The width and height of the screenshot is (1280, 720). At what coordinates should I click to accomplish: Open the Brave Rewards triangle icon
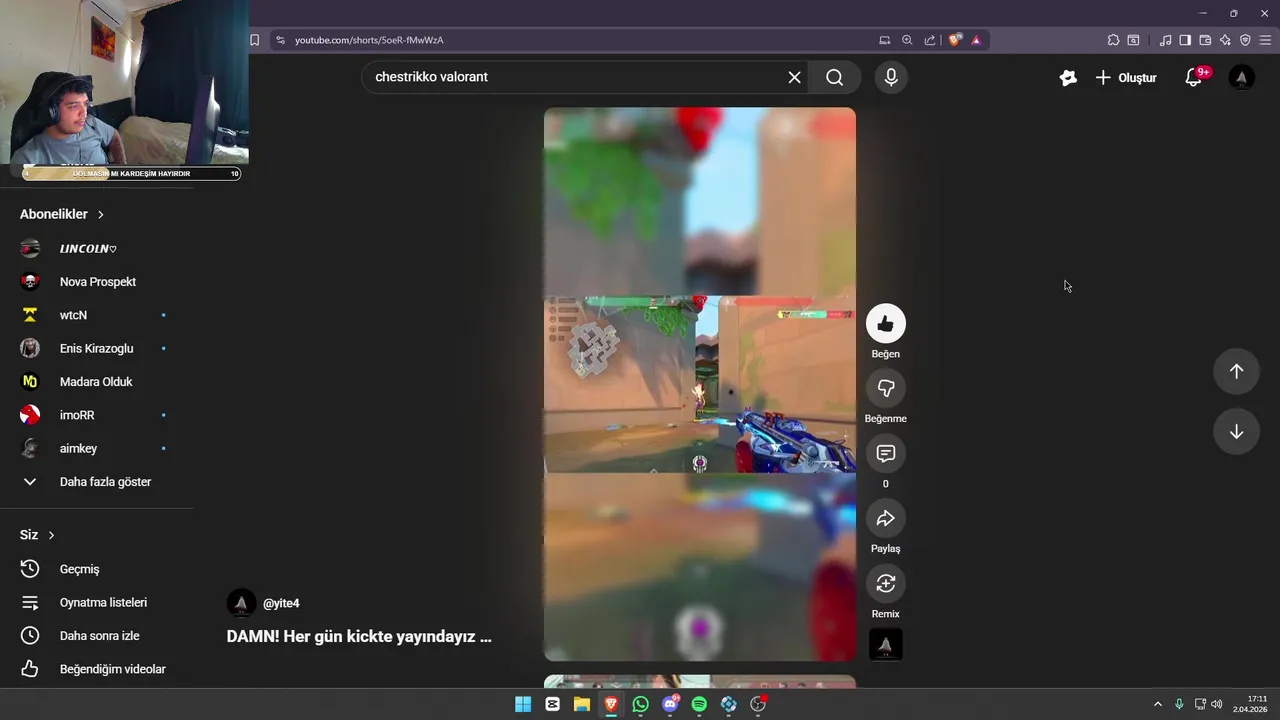pyautogui.click(x=976, y=40)
